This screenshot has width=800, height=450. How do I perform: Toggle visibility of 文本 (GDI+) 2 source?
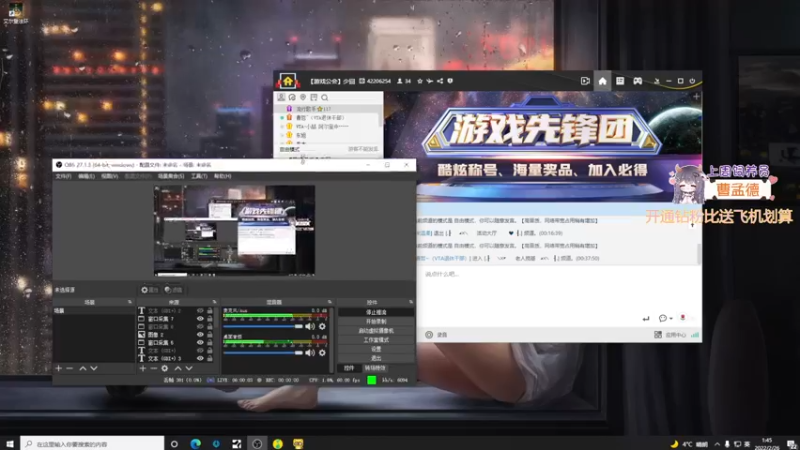(200, 311)
